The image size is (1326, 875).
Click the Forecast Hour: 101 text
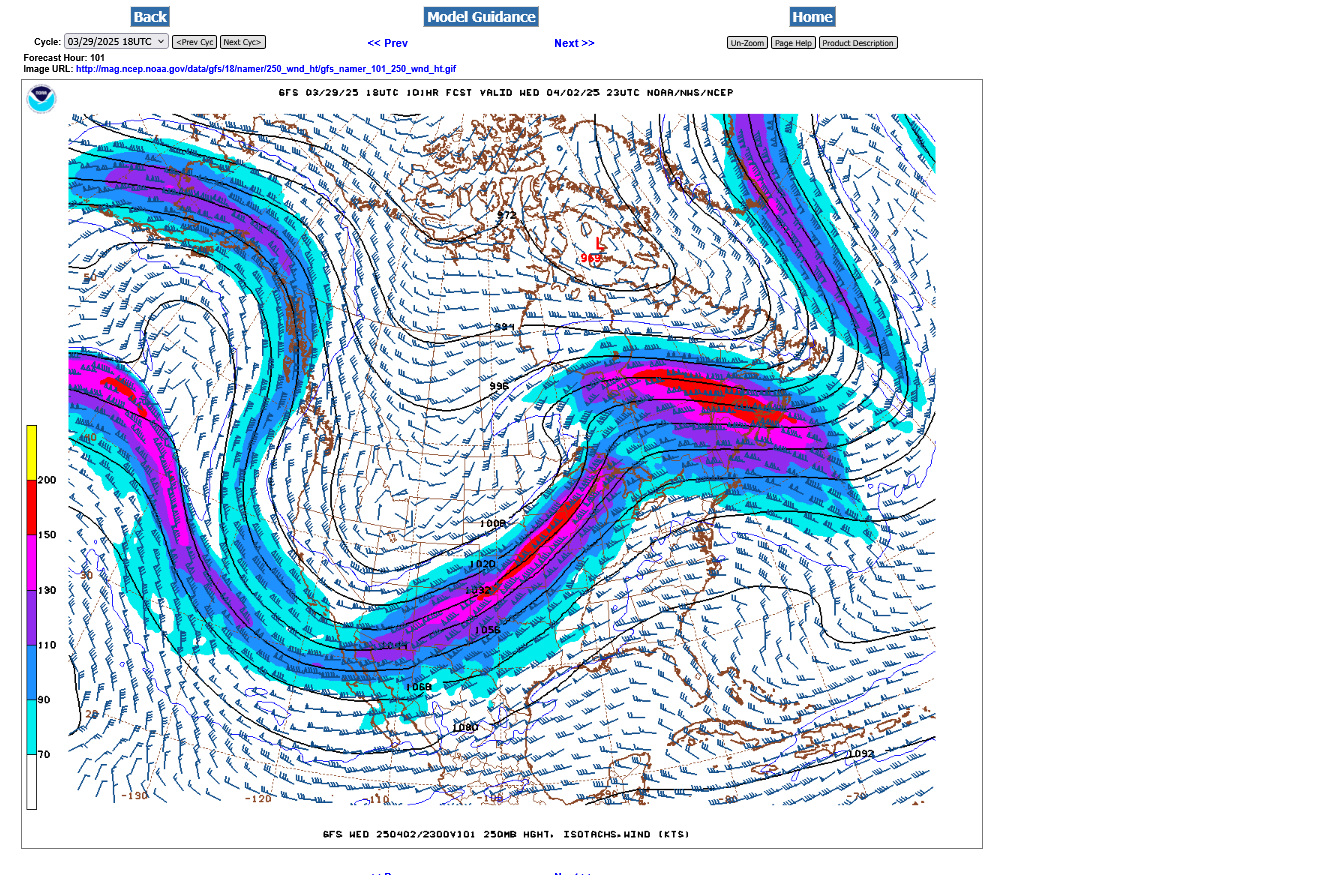[64, 58]
